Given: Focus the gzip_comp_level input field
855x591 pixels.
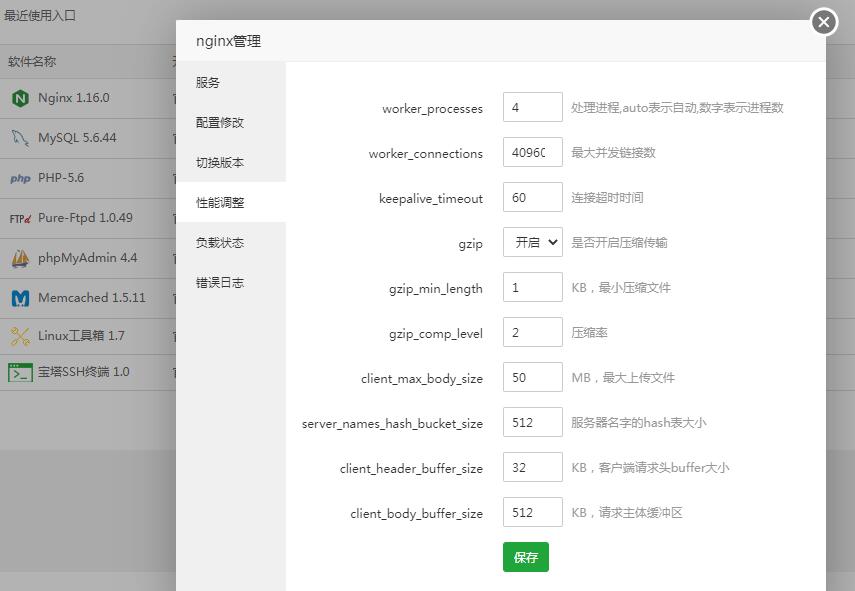Looking at the screenshot, I should point(533,332).
